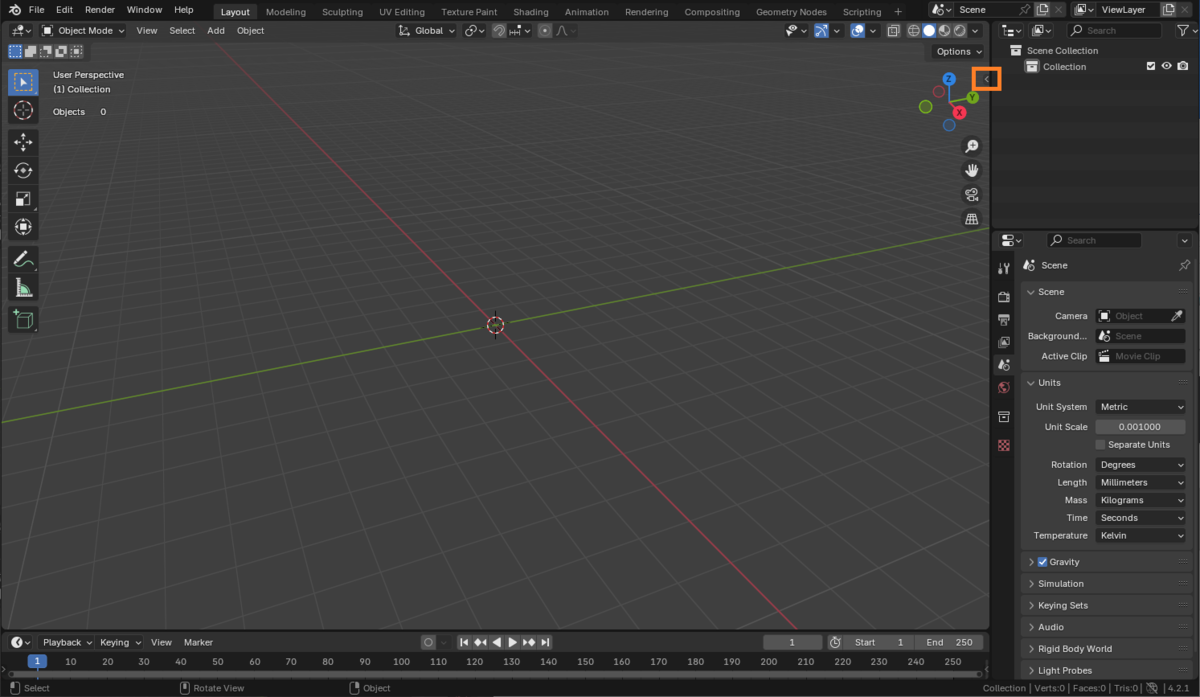Open the outliner filter funnel icon

(x=1182, y=31)
